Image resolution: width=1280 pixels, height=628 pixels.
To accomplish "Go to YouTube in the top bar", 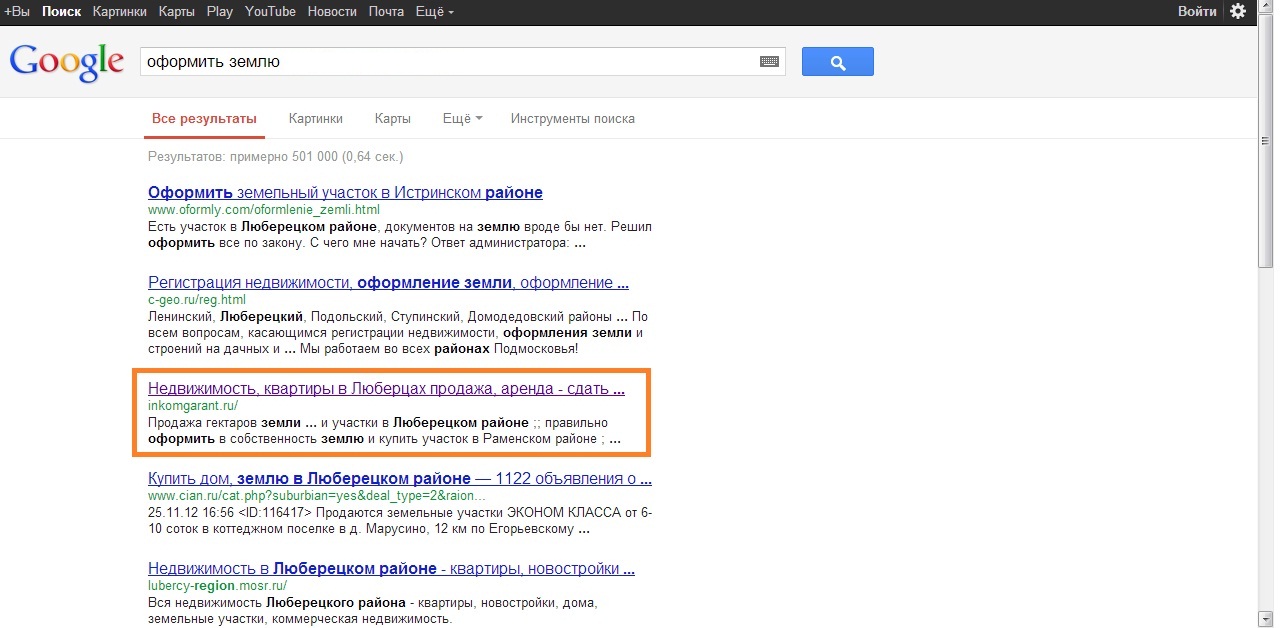I will pyautogui.click(x=270, y=11).
